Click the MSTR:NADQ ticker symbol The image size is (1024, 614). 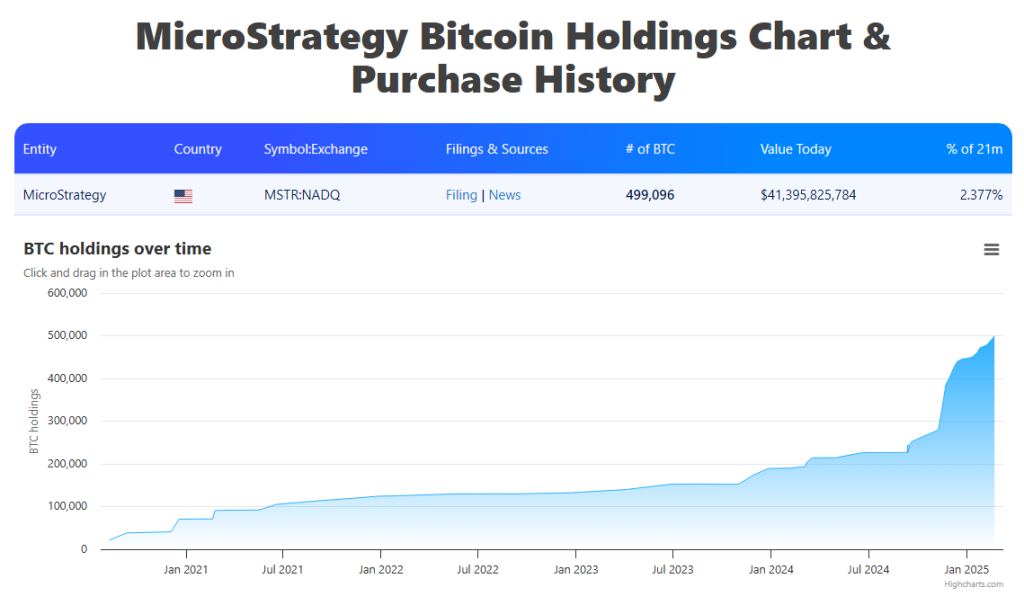pos(302,195)
